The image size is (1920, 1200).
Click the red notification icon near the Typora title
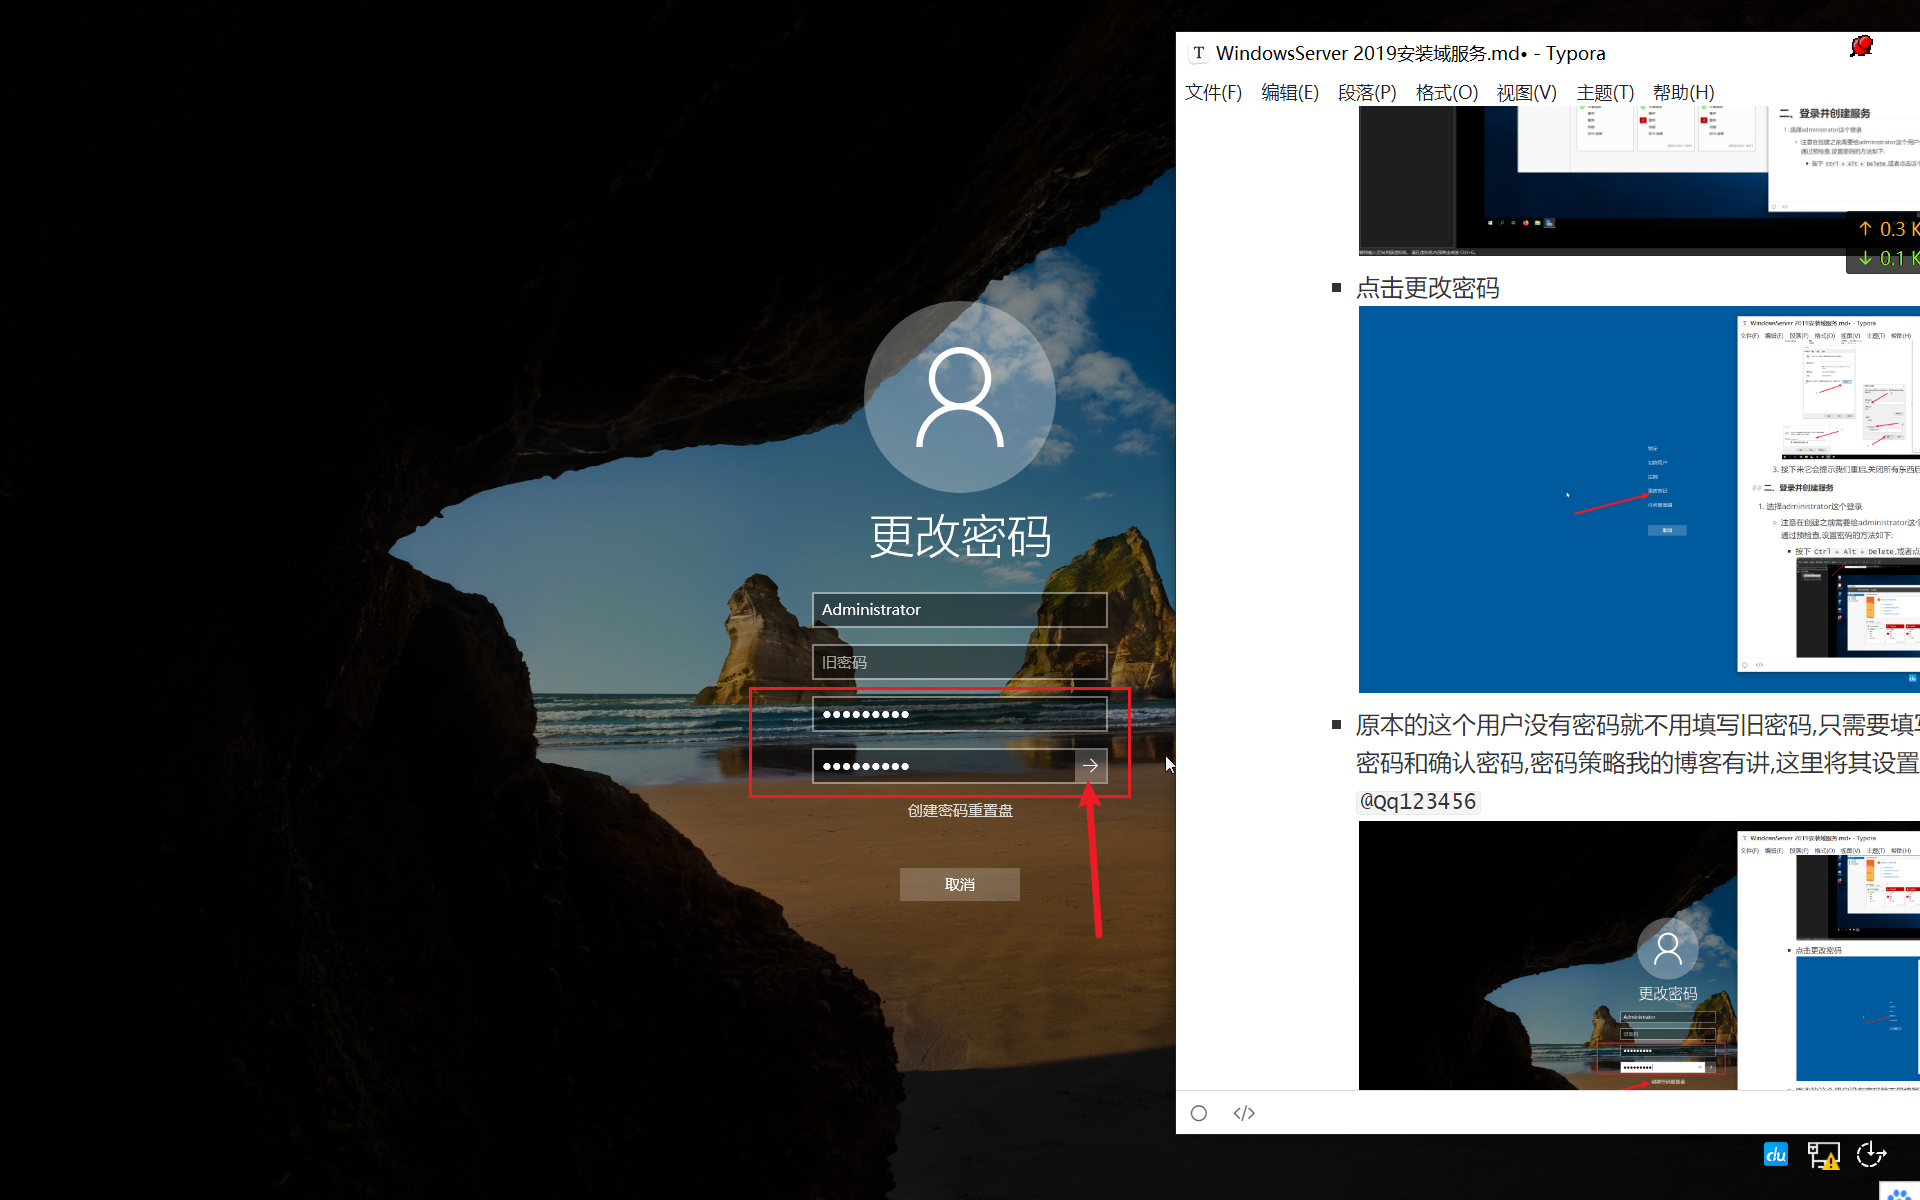pyautogui.click(x=1861, y=47)
